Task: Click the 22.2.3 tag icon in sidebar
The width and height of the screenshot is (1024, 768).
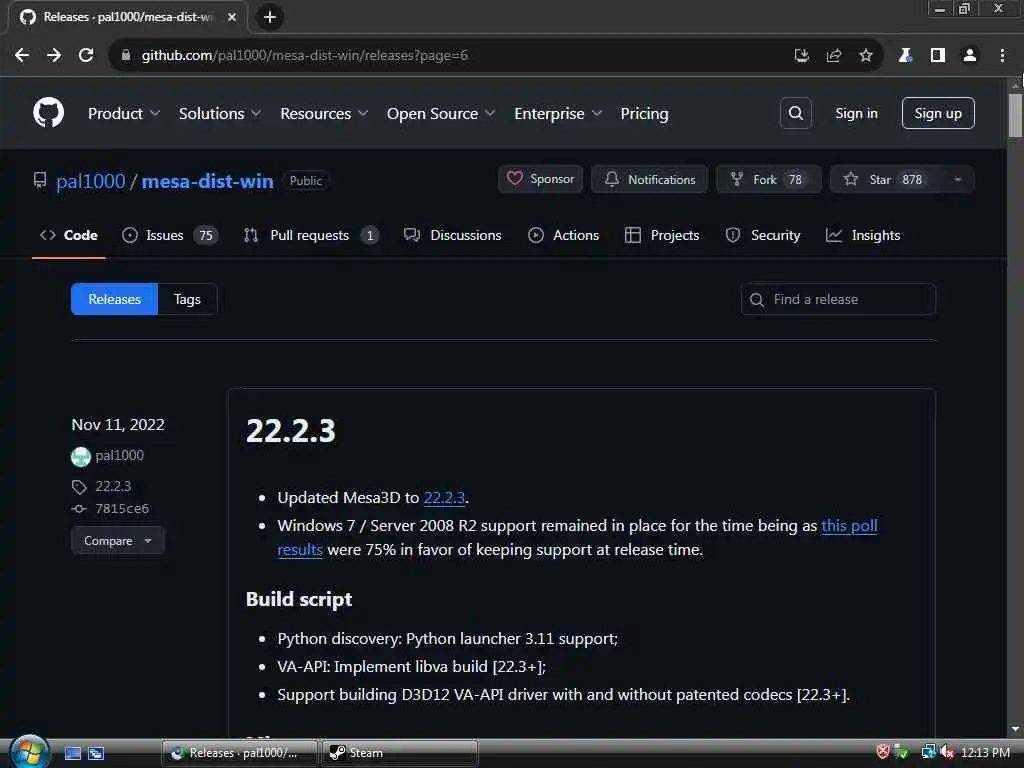Action: (x=78, y=487)
